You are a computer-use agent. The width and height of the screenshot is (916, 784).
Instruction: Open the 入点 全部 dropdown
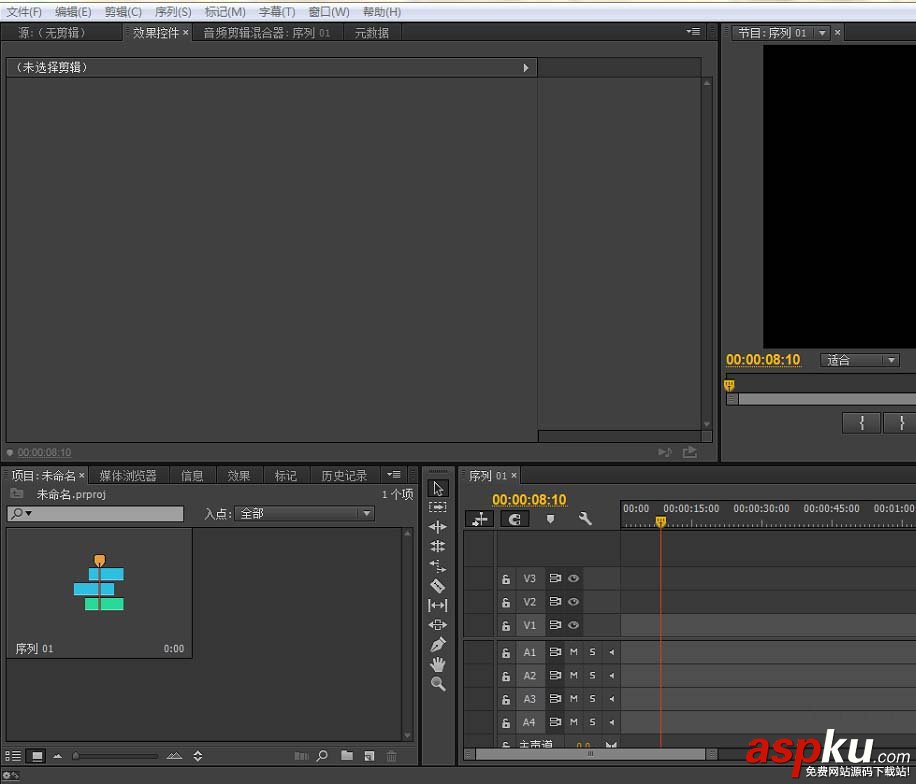(304, 514)
